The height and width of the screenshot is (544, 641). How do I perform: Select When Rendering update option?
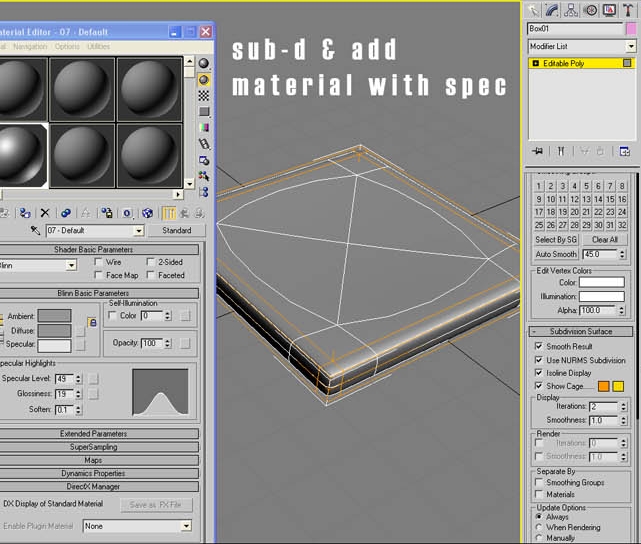[x=539, y=527]
